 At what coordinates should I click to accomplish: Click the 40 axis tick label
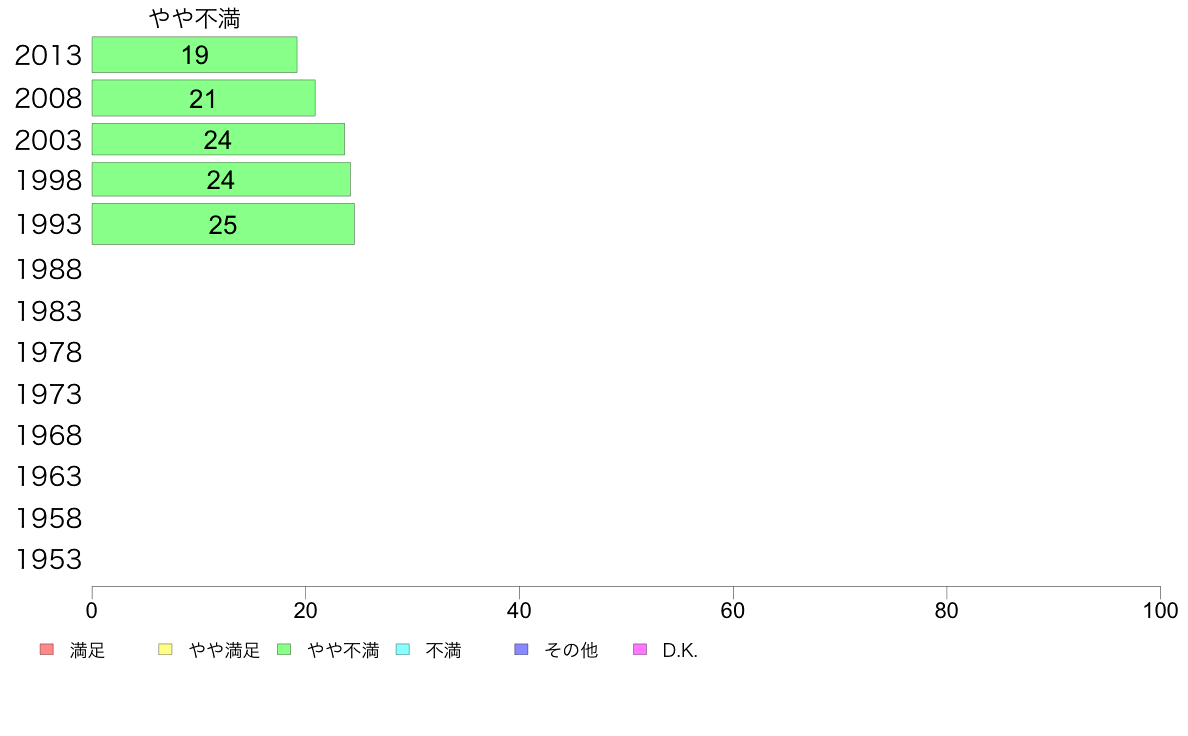click(519, 610)
